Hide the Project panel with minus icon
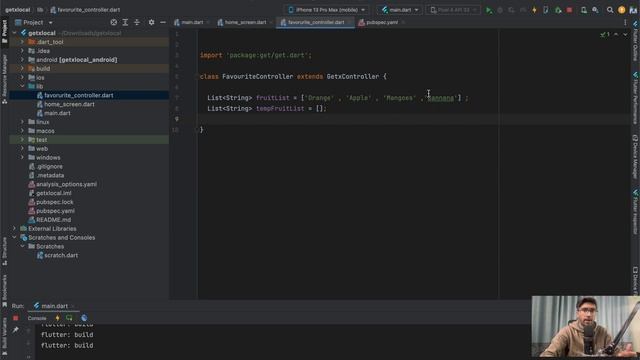 pyautogui.click(x=163, y=22)
